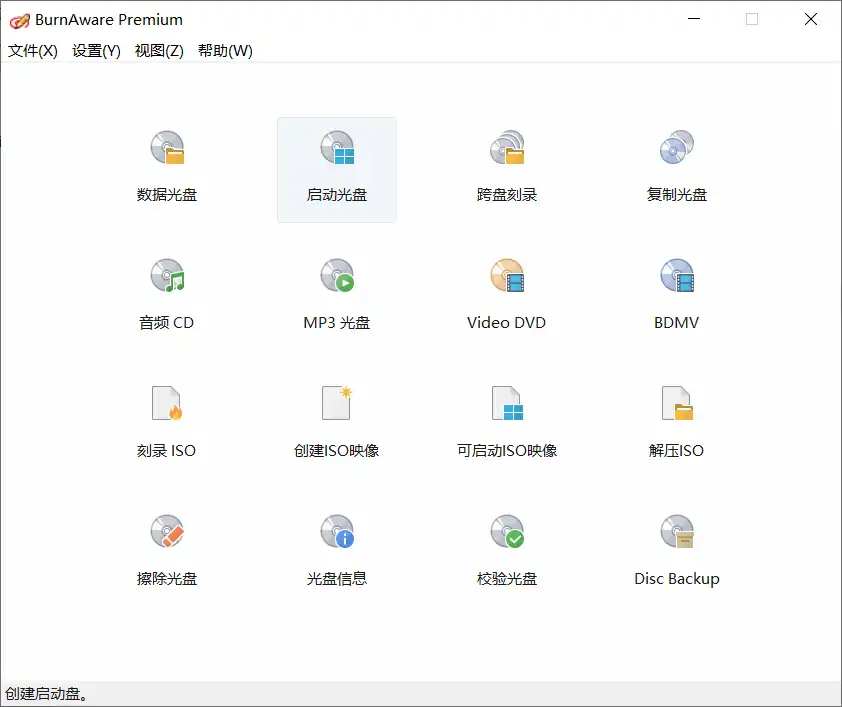Click the BurnAware logo in title bar
Viewport: 842px width, 707px height.
click(x=19, y=21)
